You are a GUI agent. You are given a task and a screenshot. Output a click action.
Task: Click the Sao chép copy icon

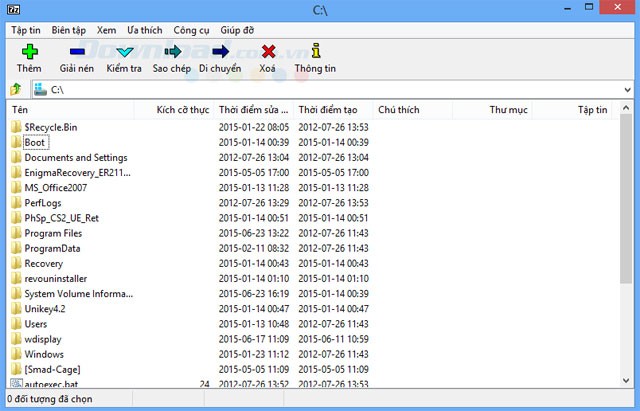click(173, 51)
